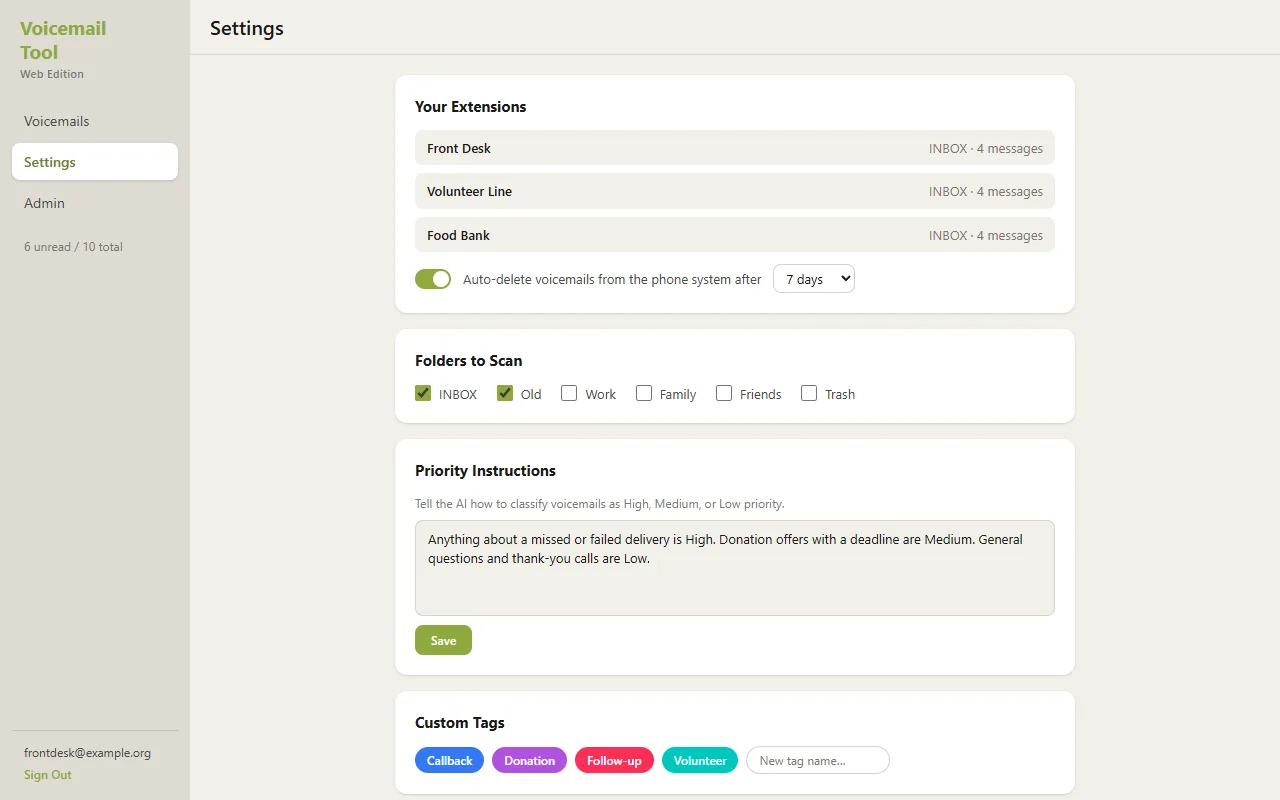Viewport: 1280px width, 800px height.
Task: Click the Folders to Scan heading
Action: (x=468, y=361)
